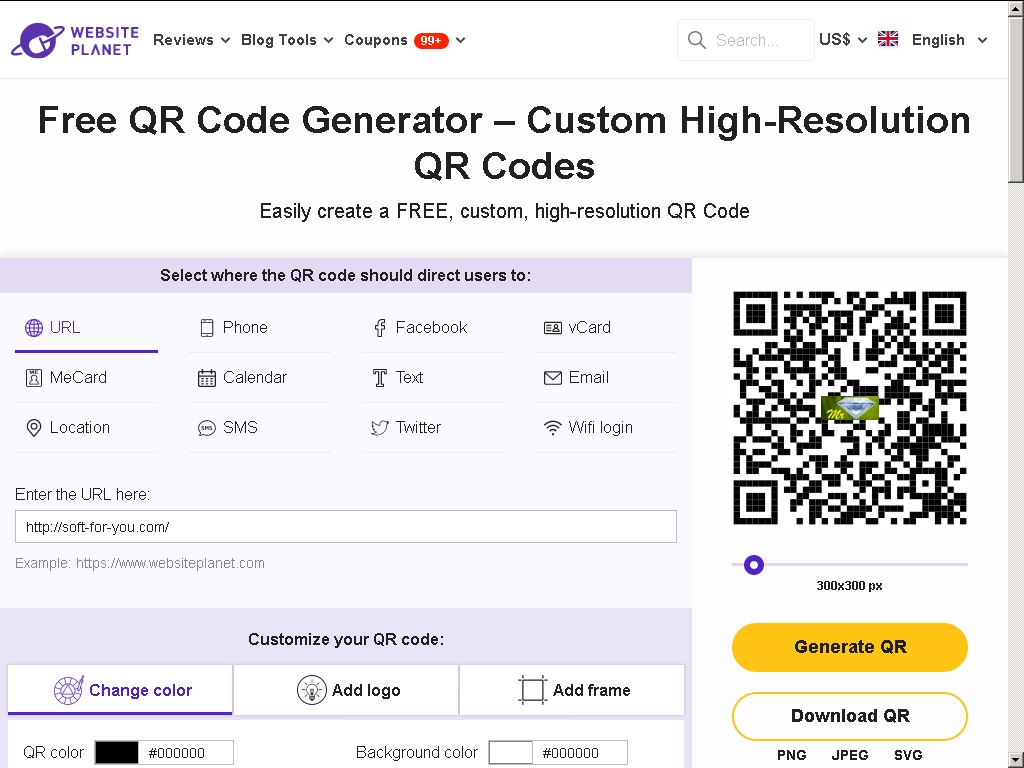Click the generated QR code preview
Viewport: 1024px width, 768px height.
(850, 408)
